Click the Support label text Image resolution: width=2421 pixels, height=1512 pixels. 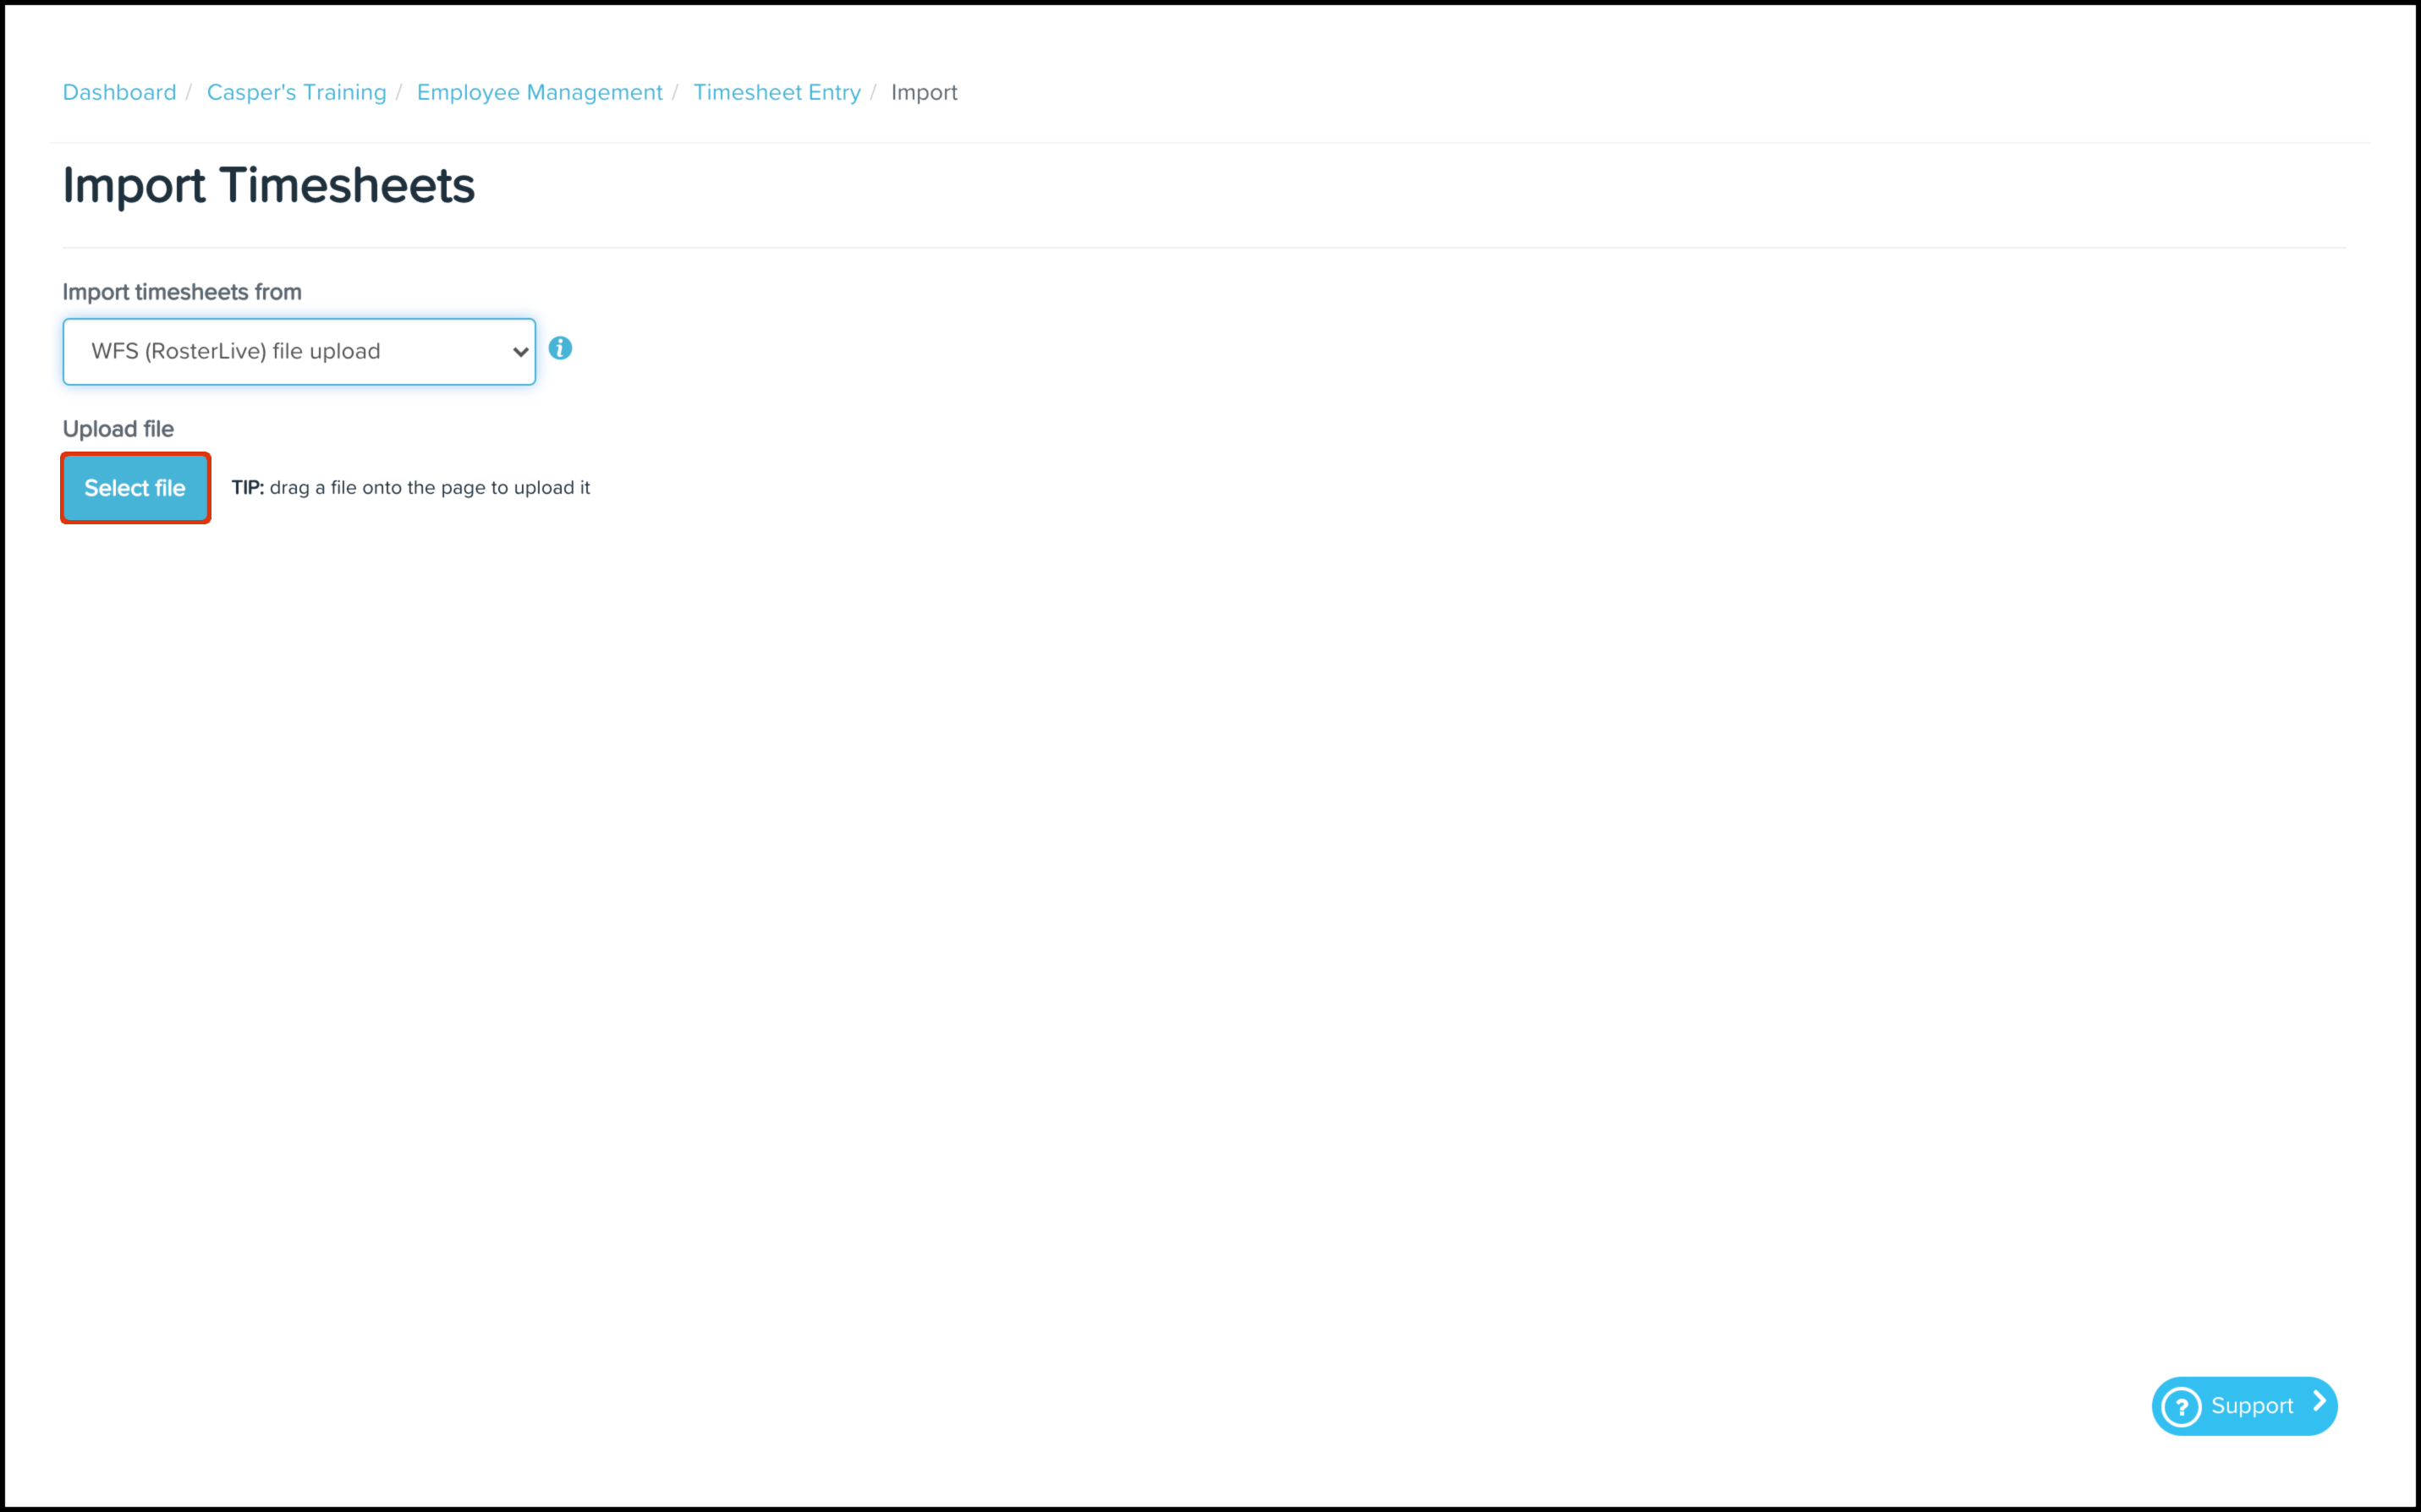click(x=2251, y=1406)
